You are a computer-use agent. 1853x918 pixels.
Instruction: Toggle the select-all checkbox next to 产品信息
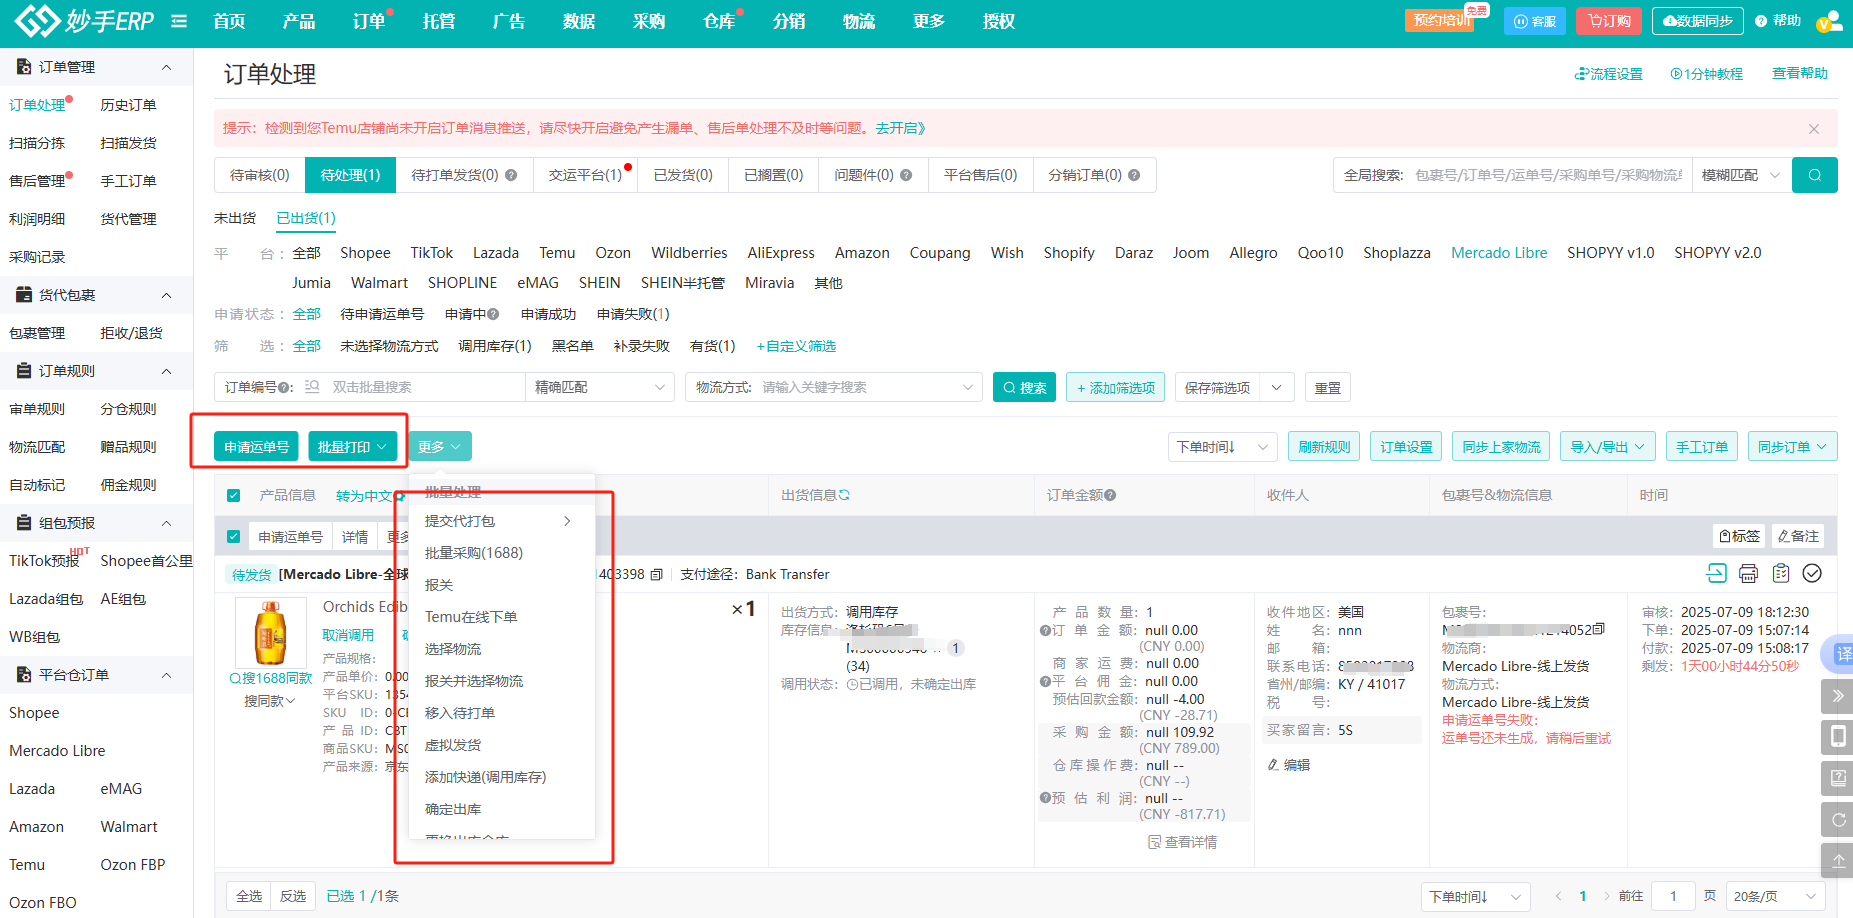tap(233, 495)
